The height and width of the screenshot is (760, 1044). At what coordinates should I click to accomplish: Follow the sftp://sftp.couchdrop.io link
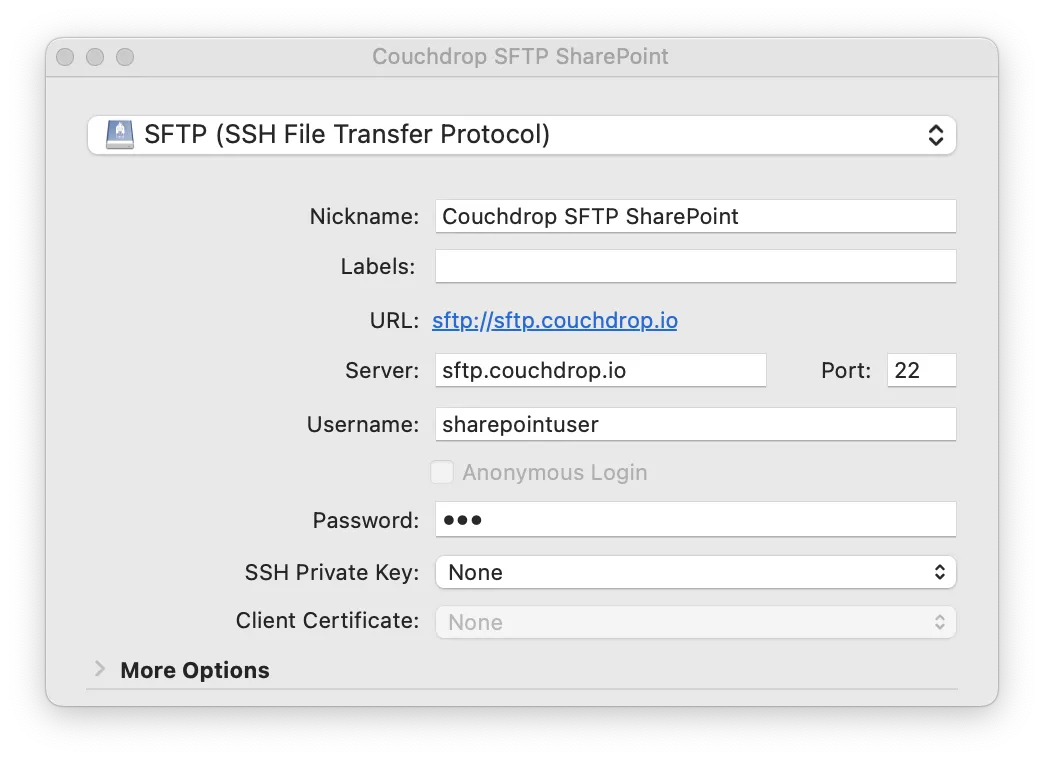point(554,320)
